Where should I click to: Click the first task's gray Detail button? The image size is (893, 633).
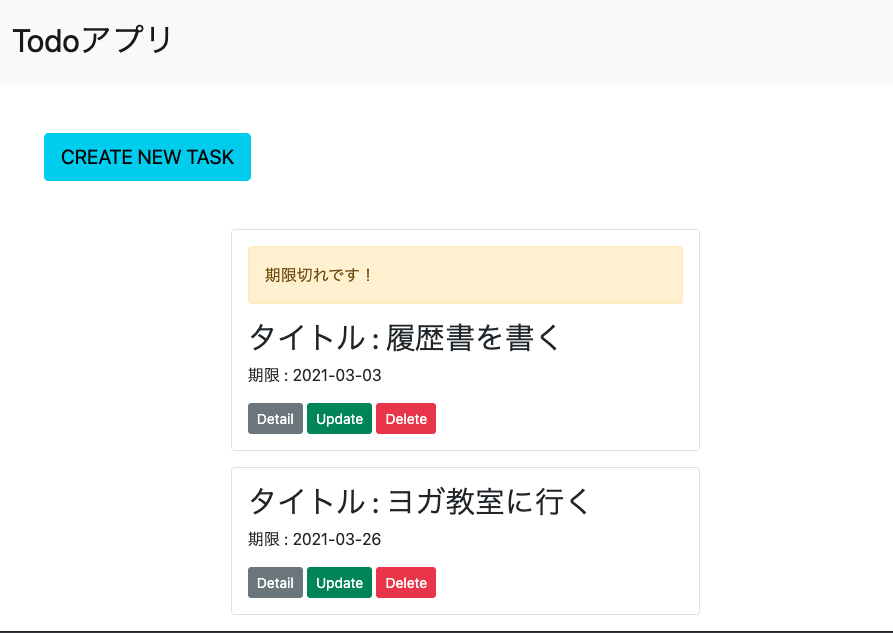pyautogui.click(x=274, y=418)
